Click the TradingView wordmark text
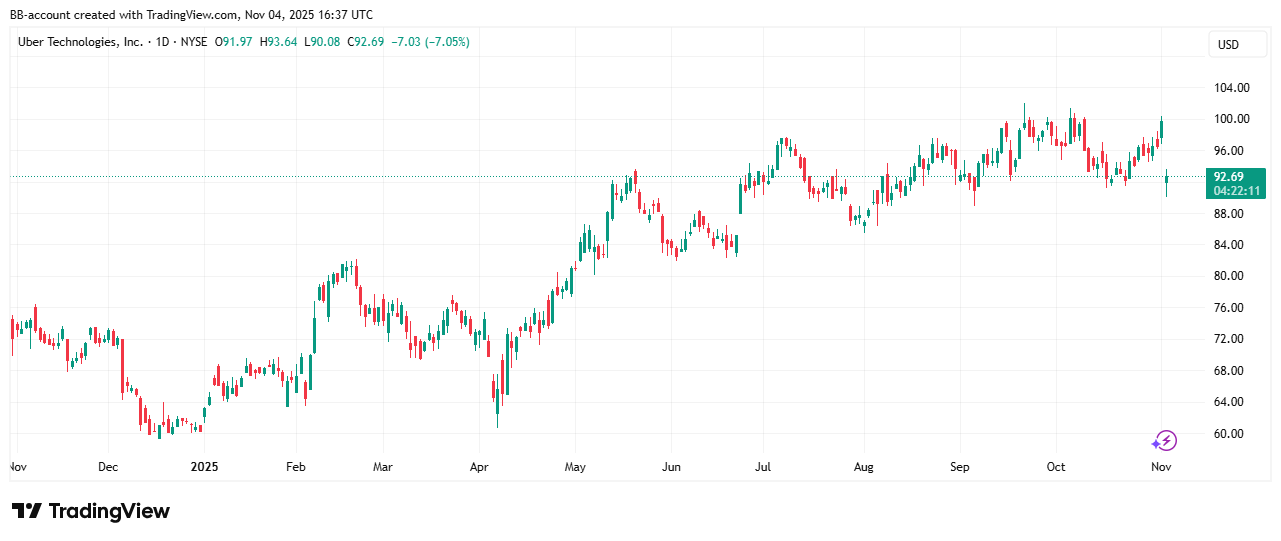 [109, 511]
